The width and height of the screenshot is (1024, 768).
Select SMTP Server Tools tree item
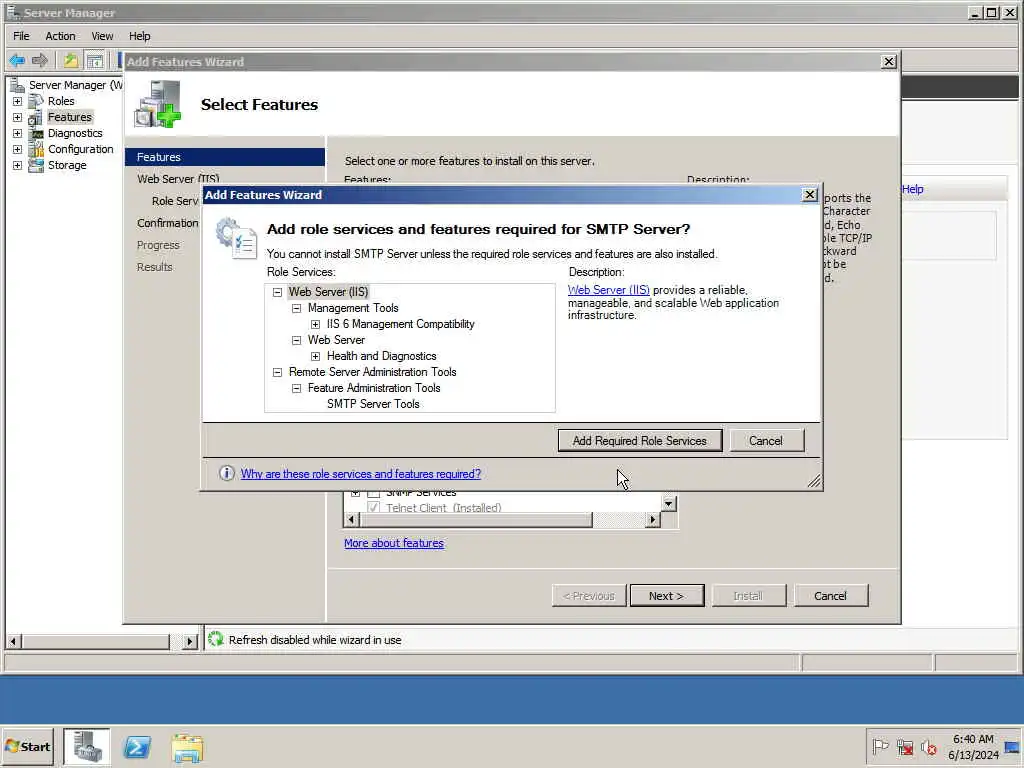[373, 404]
